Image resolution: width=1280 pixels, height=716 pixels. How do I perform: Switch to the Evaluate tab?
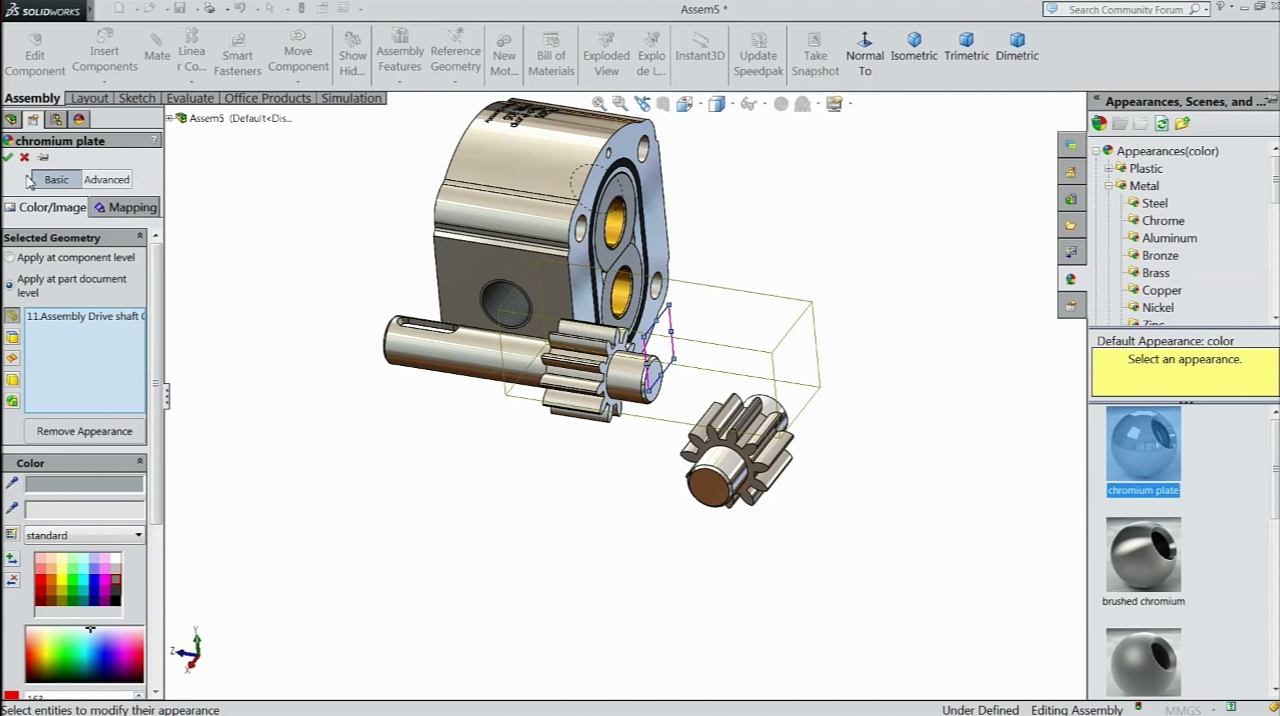[190, 98]
